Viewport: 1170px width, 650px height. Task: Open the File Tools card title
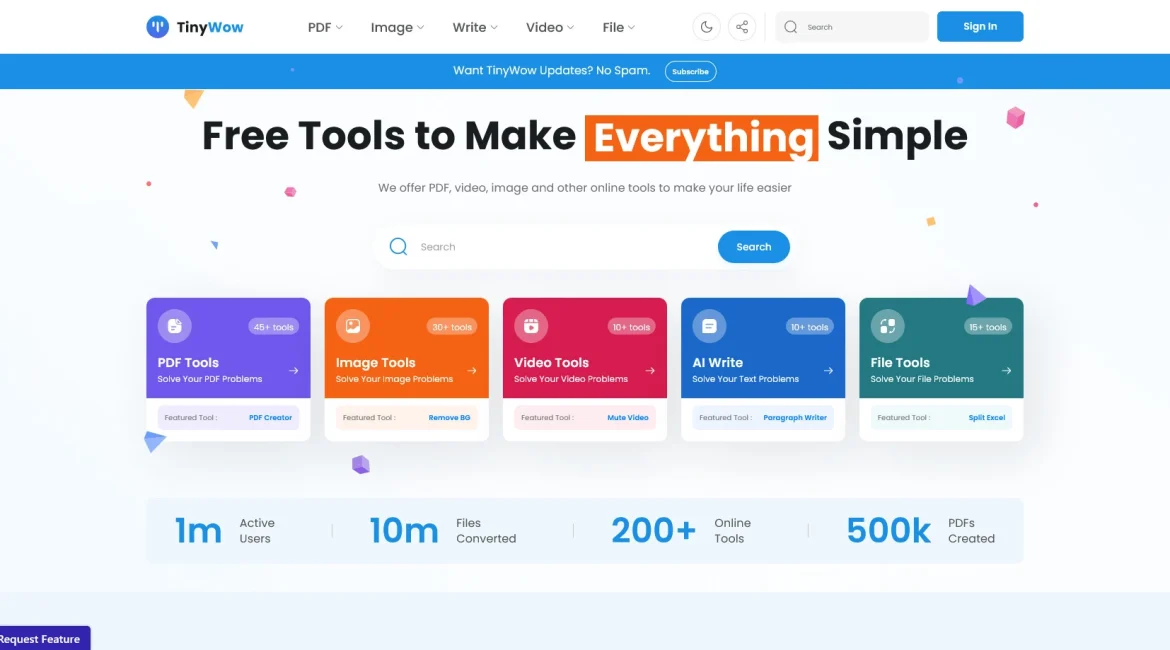click(x=900, y=363)
